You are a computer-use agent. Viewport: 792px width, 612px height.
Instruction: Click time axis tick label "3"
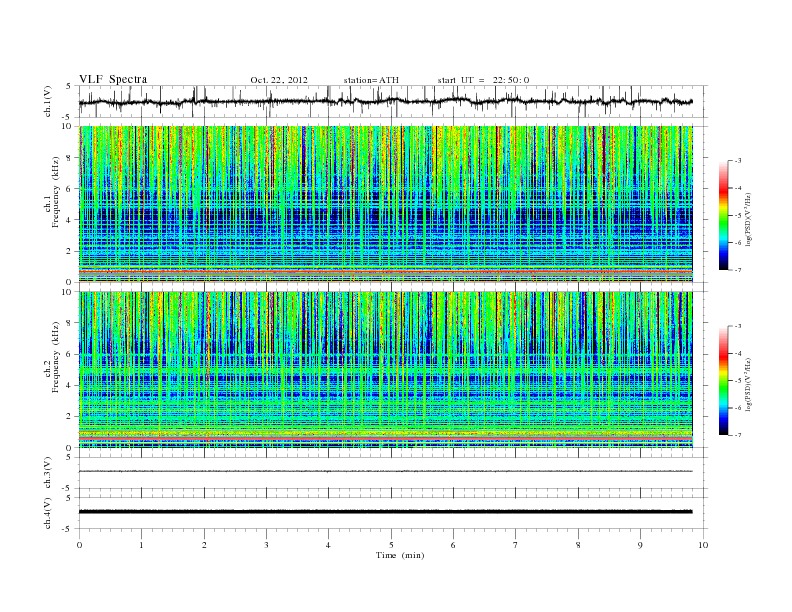click(267, 546)
